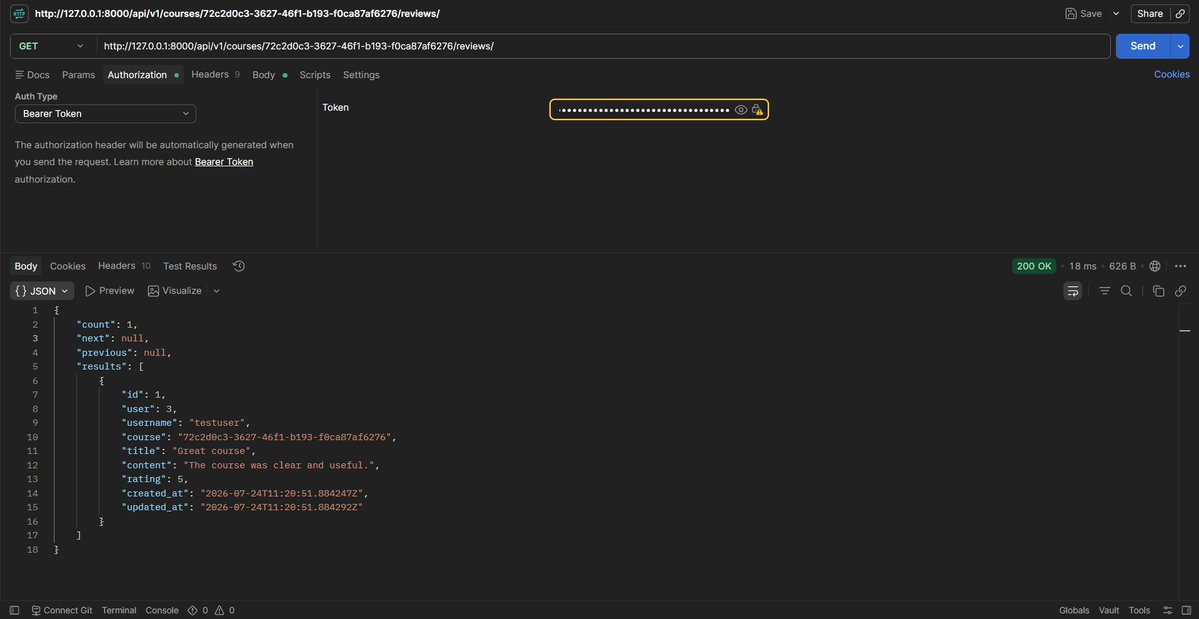The width and height of the screenshot is (1199, 619).
Task: Click the "testuser" username value
Action: [219, 423]
